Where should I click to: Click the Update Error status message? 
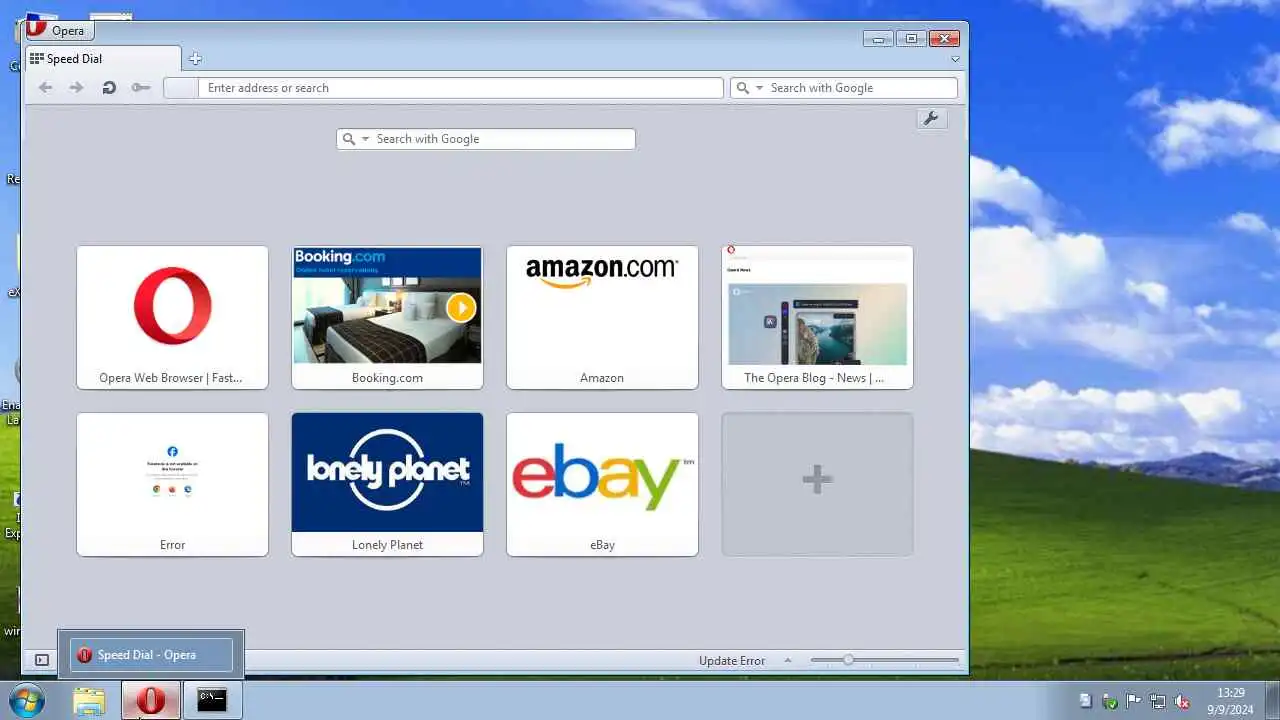click(x=732, y=661)
